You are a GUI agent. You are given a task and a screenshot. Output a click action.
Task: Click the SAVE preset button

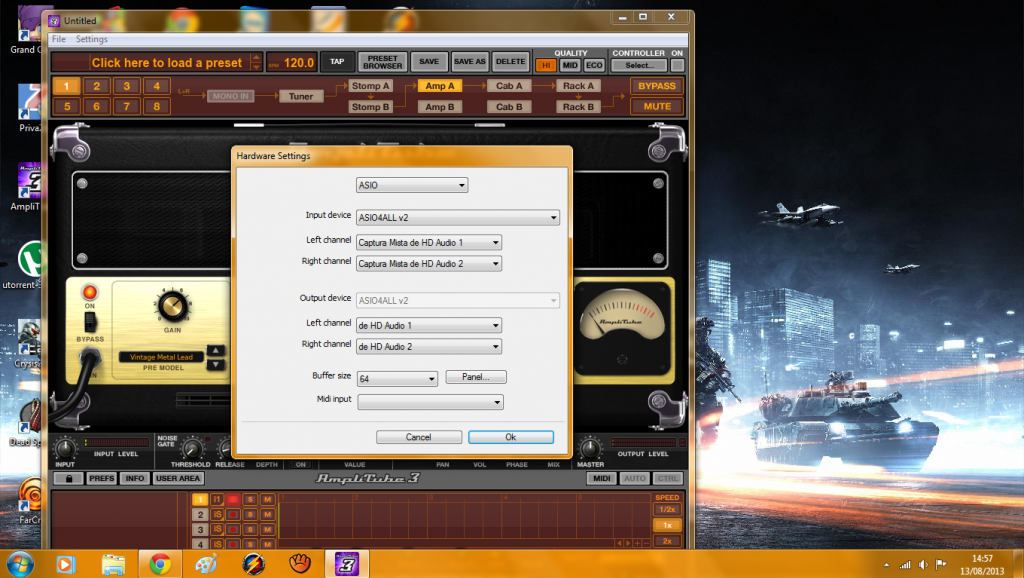click(x=429, y=62)
